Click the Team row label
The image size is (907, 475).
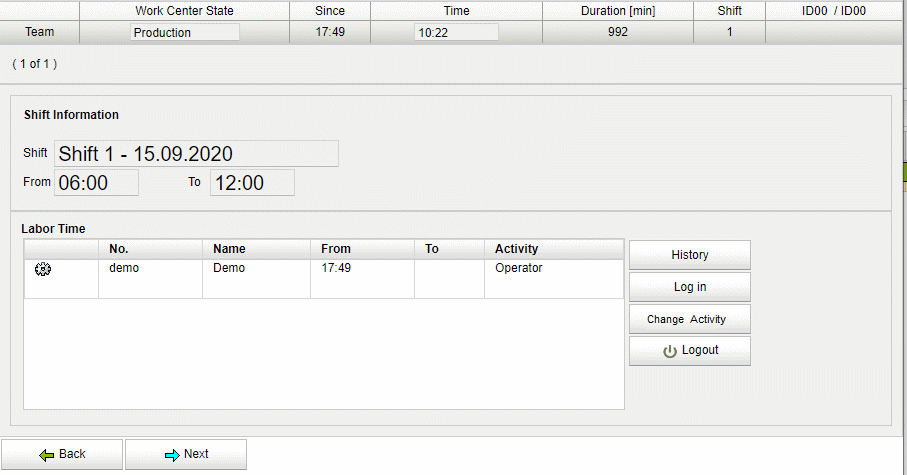(39, 32)
